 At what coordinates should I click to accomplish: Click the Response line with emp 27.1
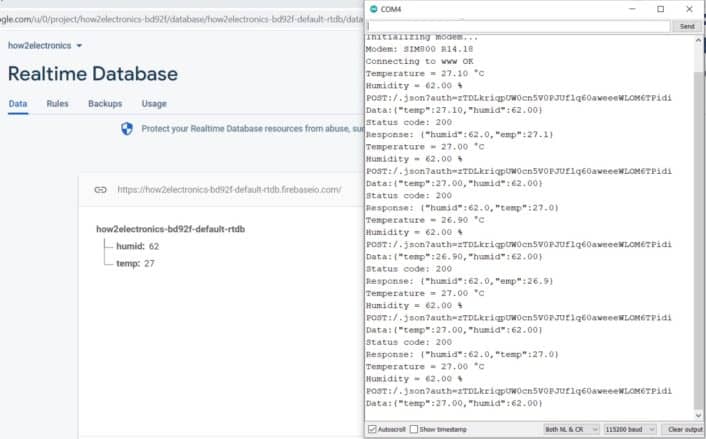(459, 135)
